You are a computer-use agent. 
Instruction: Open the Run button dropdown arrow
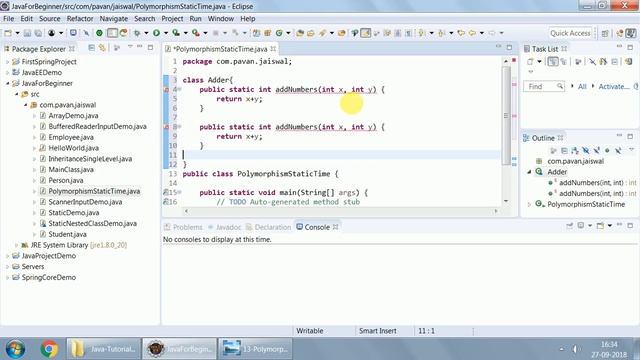[166, 33]
